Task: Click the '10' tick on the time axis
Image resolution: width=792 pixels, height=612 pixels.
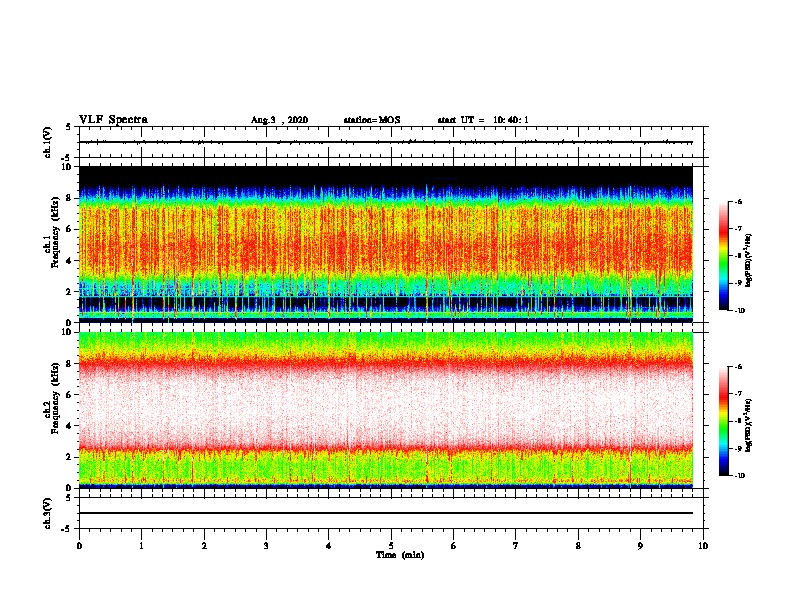Action: pyautogui.click(x=703, y=546)
